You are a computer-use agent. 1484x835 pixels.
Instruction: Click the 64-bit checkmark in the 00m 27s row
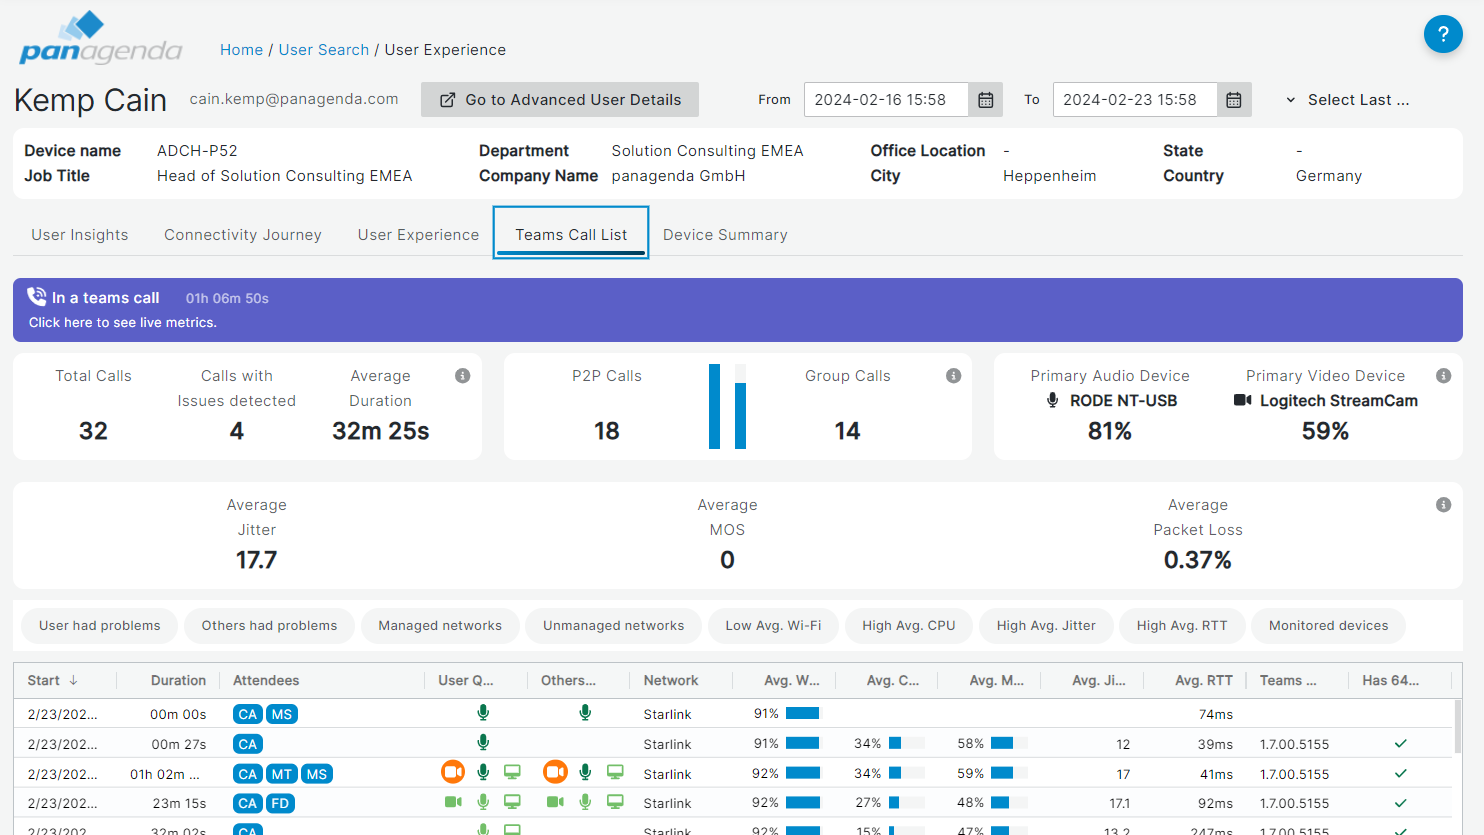click(x=1401, y=744)
